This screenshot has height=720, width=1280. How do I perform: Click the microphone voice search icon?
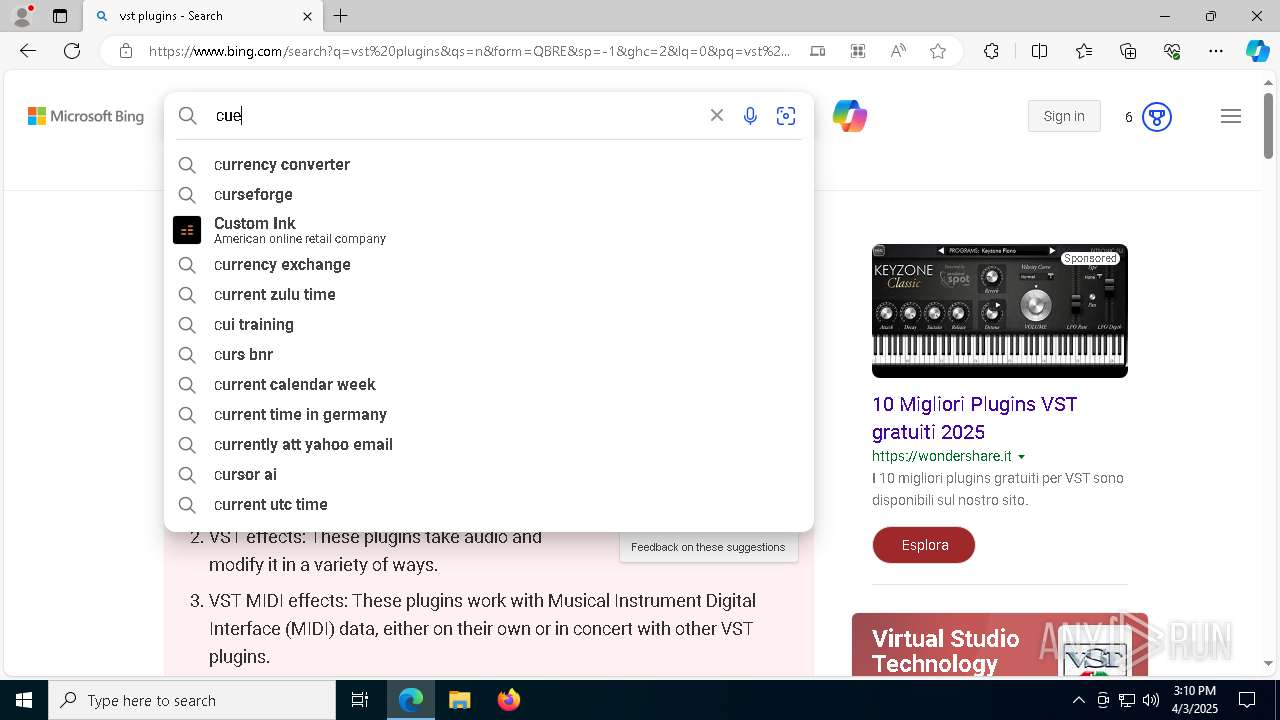click(750, 116)
